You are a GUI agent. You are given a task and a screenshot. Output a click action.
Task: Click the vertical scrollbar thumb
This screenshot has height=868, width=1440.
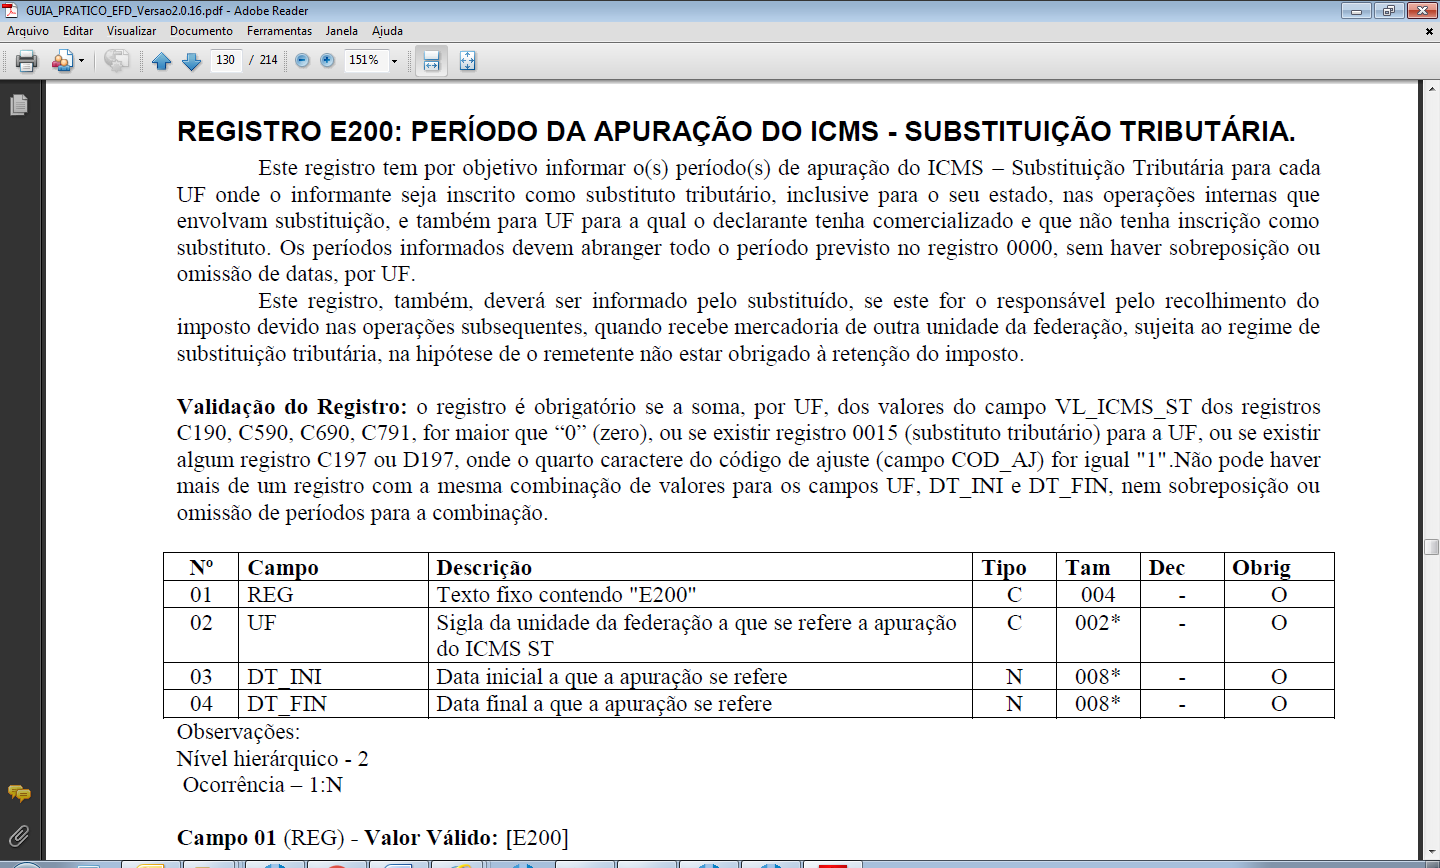click(1431, 547)
